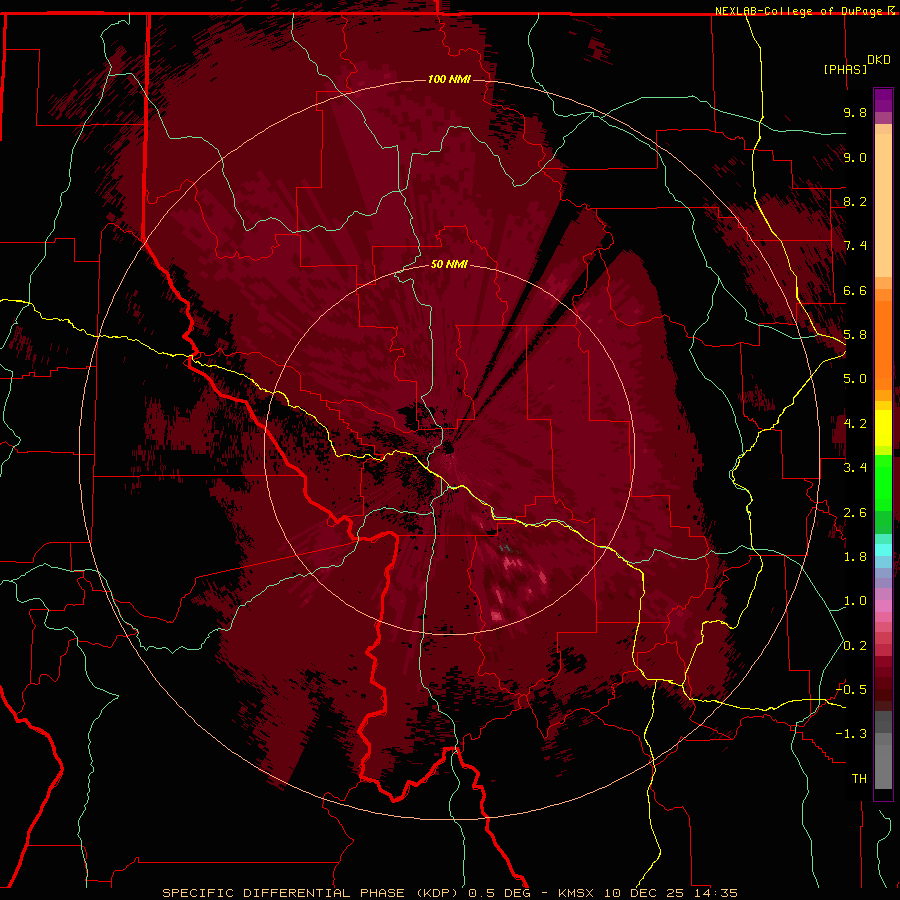Click the 2.6 value on the color scale

point(855,513)
